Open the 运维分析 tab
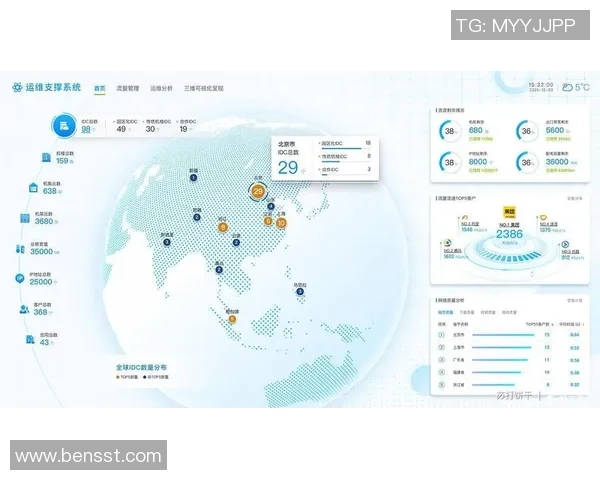Viewport: 600px width, 480px height. click(x=161, y=89)
